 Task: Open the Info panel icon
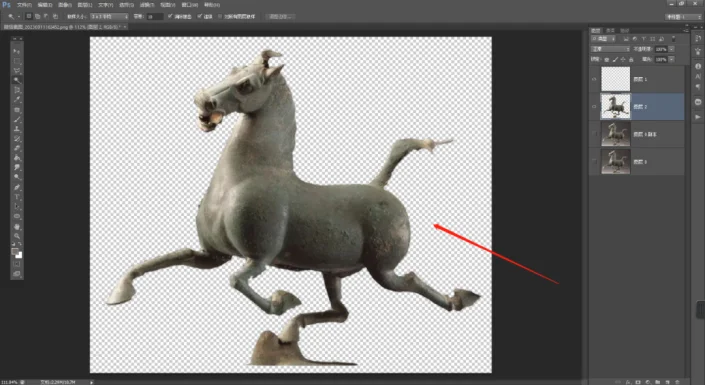[698, 67]
